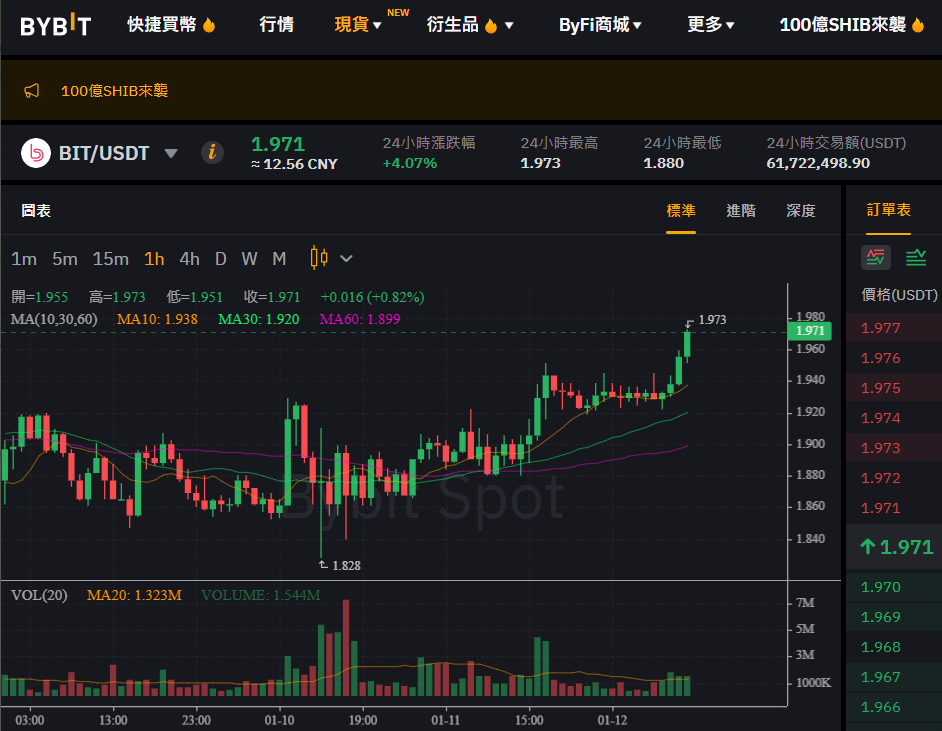The width and height of the screenshot is (942, 731).
Task: Select the 15m timeframe
Action: click(x=111, y=259)
